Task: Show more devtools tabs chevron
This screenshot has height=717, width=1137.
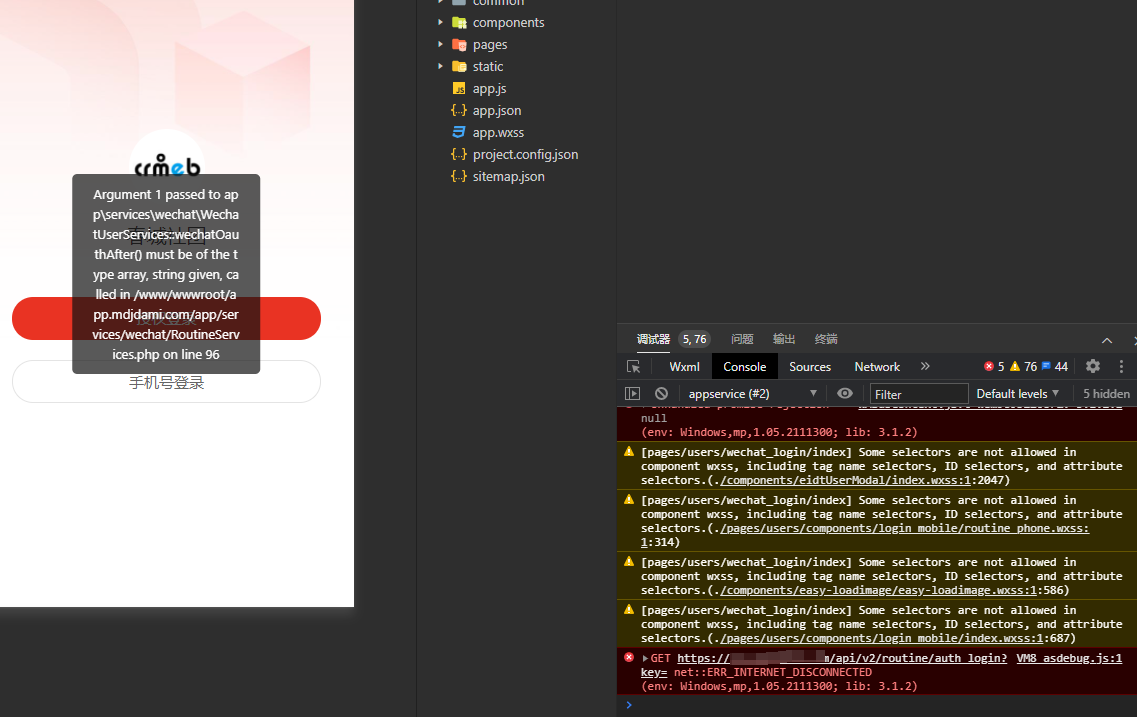Action: coord(925,366)
